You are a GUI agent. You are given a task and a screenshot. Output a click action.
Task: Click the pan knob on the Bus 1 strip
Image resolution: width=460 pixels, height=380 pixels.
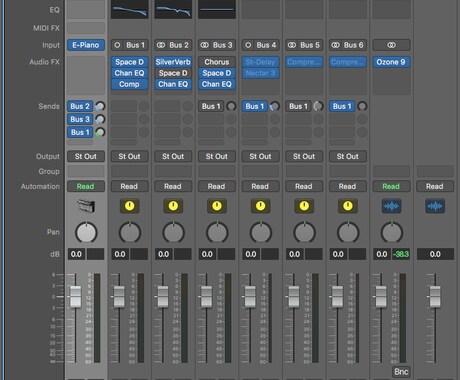pyautogui.click(x=130, y=232)
